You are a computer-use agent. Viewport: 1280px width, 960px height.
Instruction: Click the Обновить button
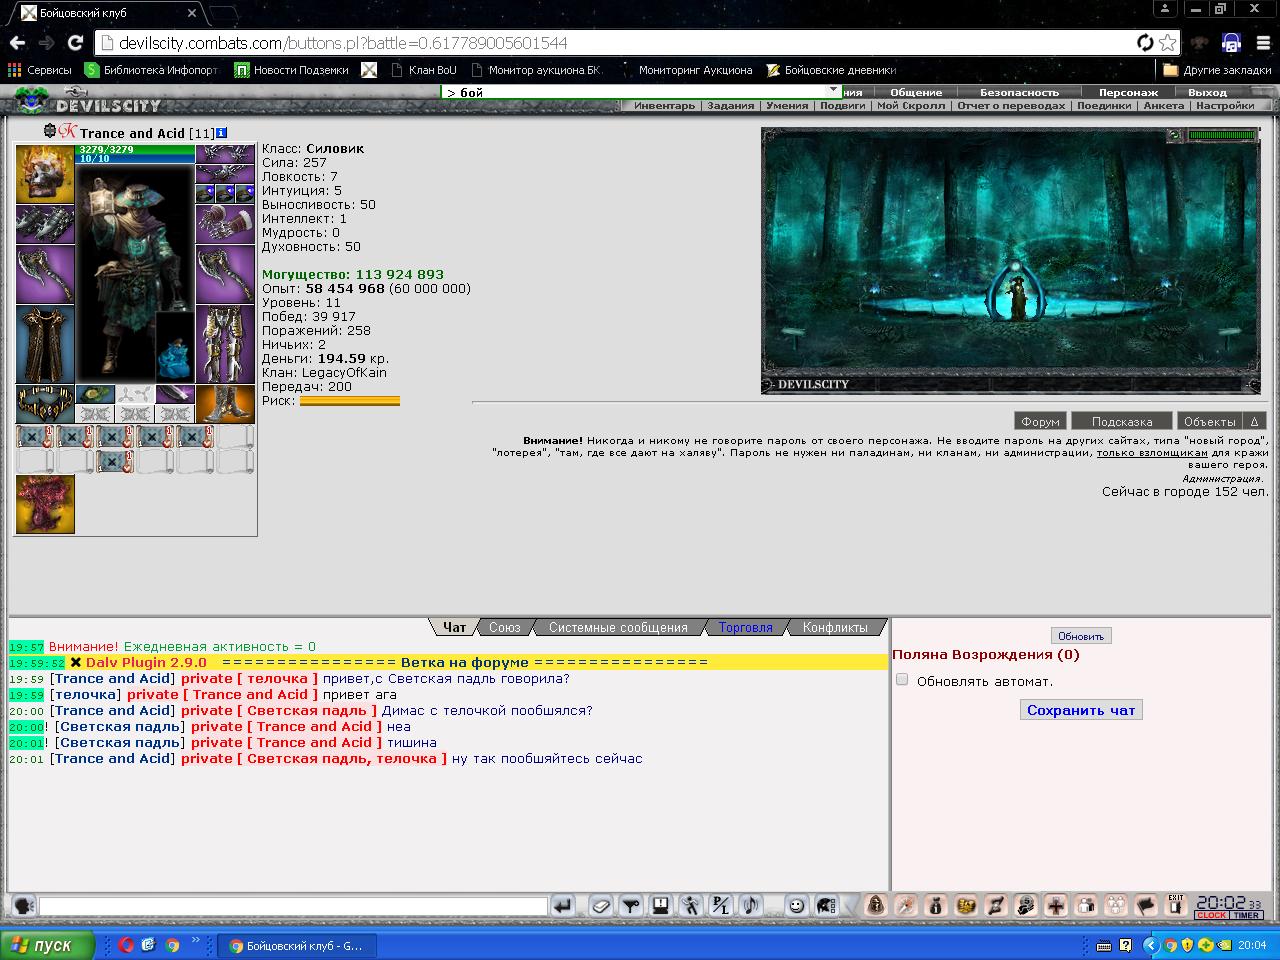[1081, 636]
